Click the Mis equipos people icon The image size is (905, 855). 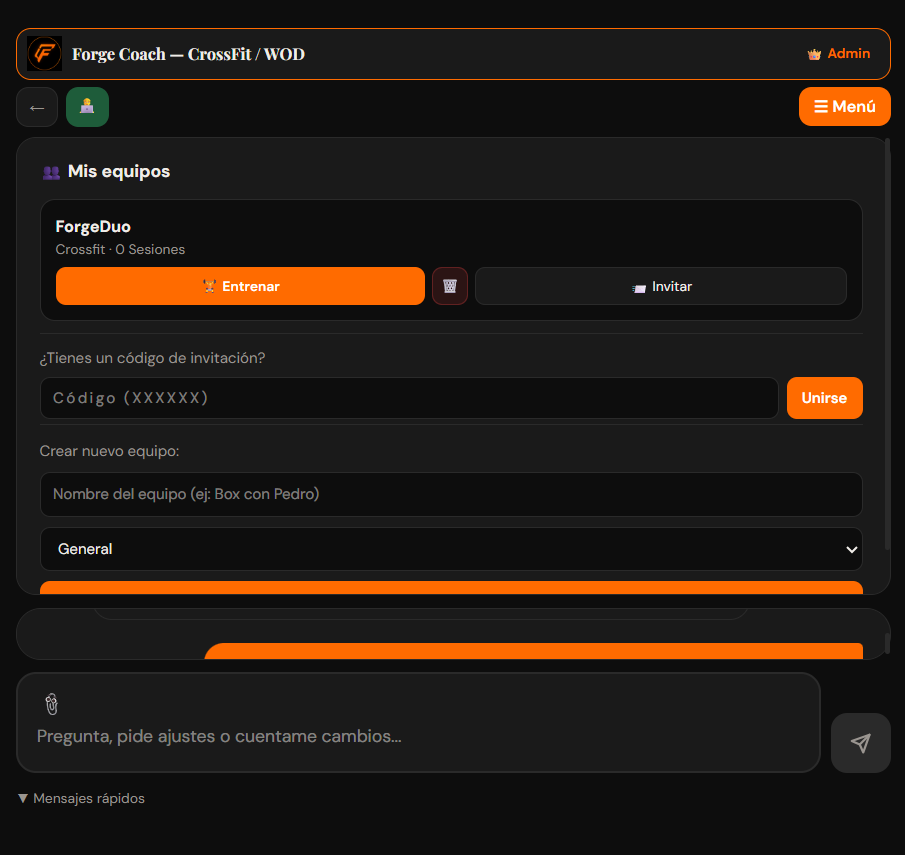(51, 172)
